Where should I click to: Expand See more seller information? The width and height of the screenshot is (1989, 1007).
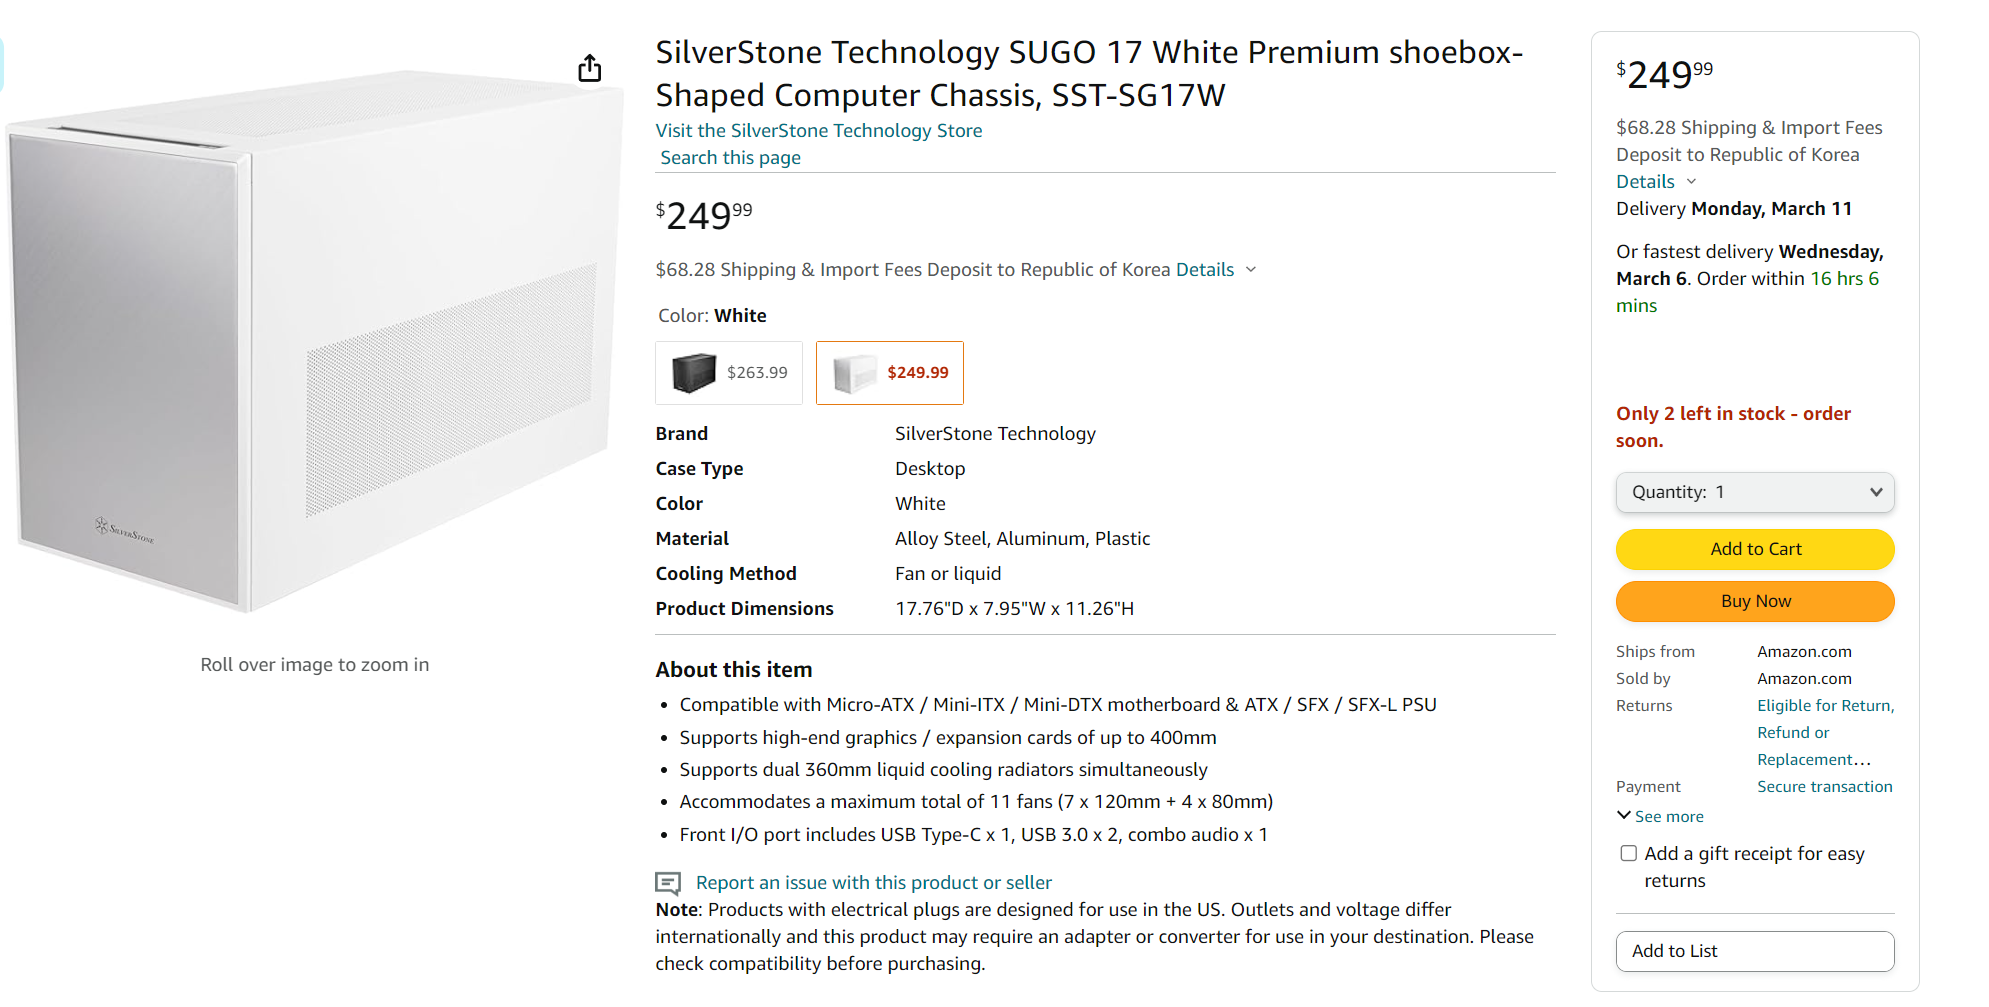pos(1669,817)
